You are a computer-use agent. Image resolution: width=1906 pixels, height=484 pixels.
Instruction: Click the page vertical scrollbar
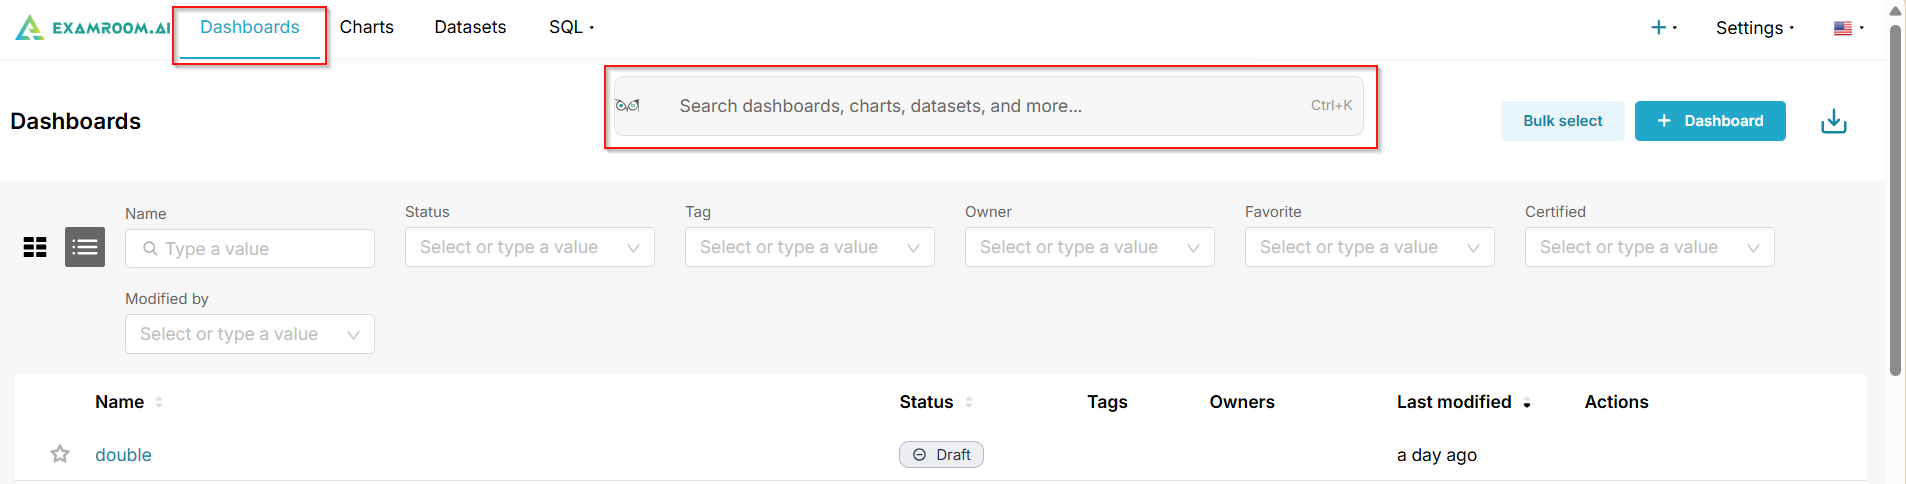[1895, 200]
